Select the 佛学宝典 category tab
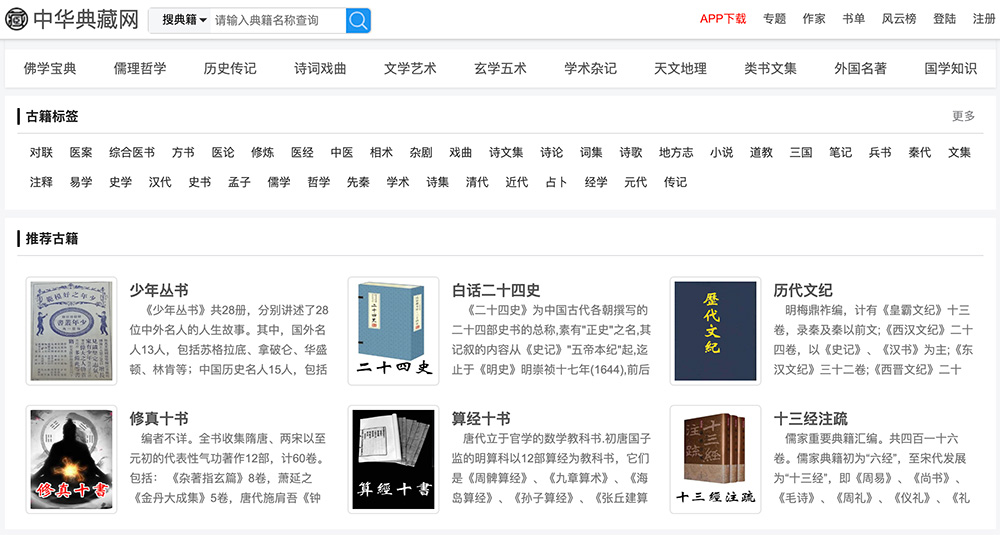 tap(50, 68)
